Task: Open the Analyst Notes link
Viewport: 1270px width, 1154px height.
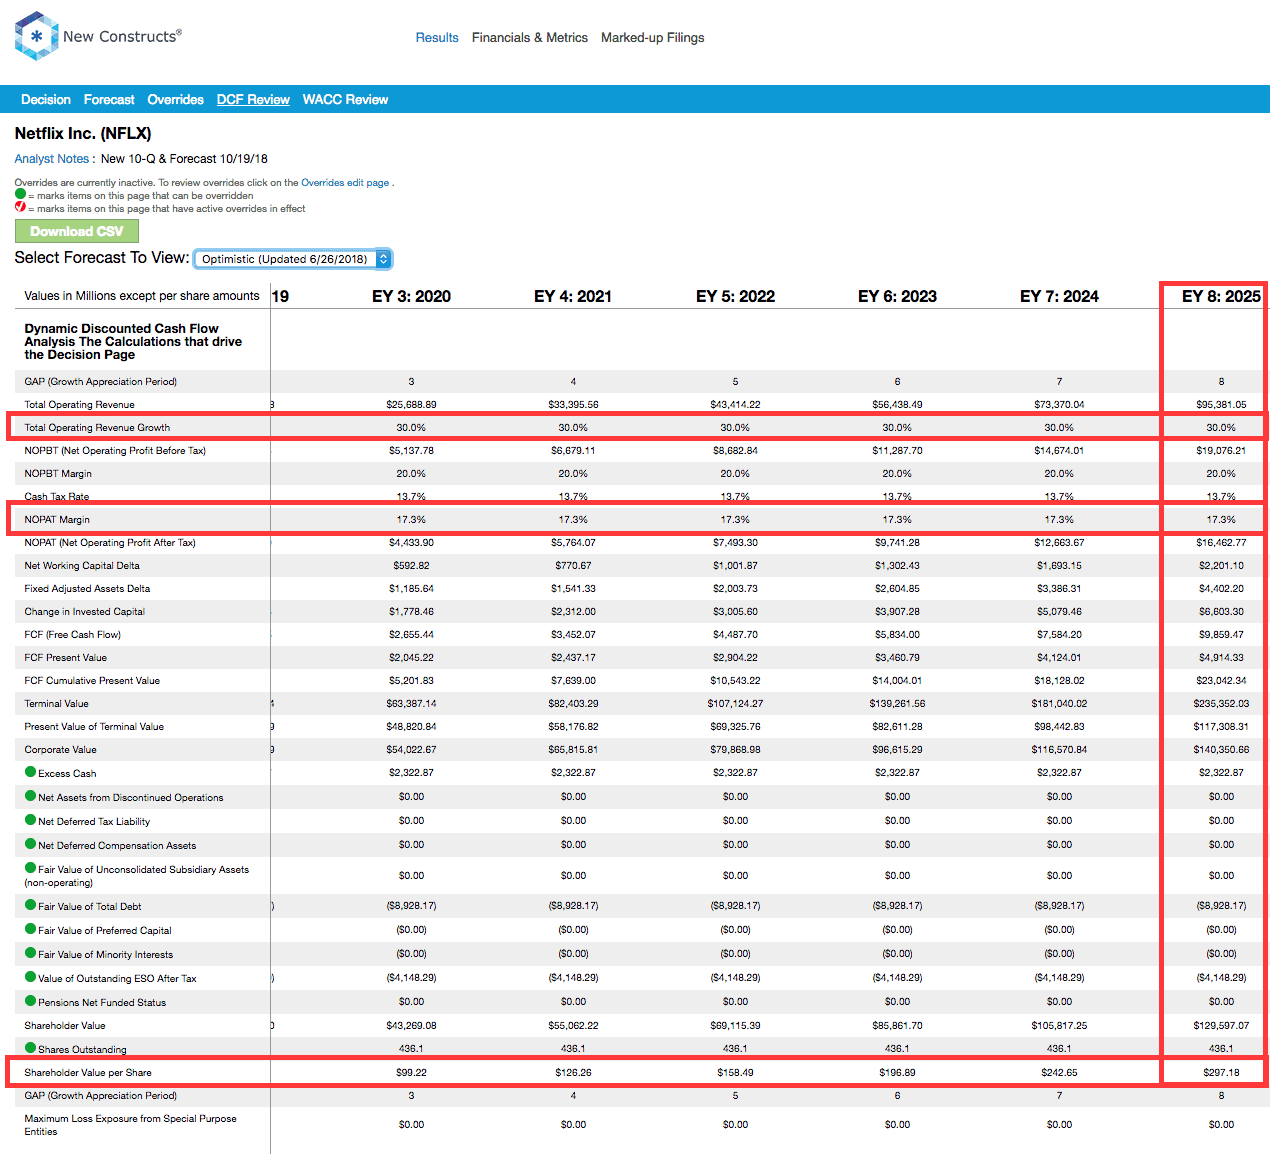Action: coord(52,158)
